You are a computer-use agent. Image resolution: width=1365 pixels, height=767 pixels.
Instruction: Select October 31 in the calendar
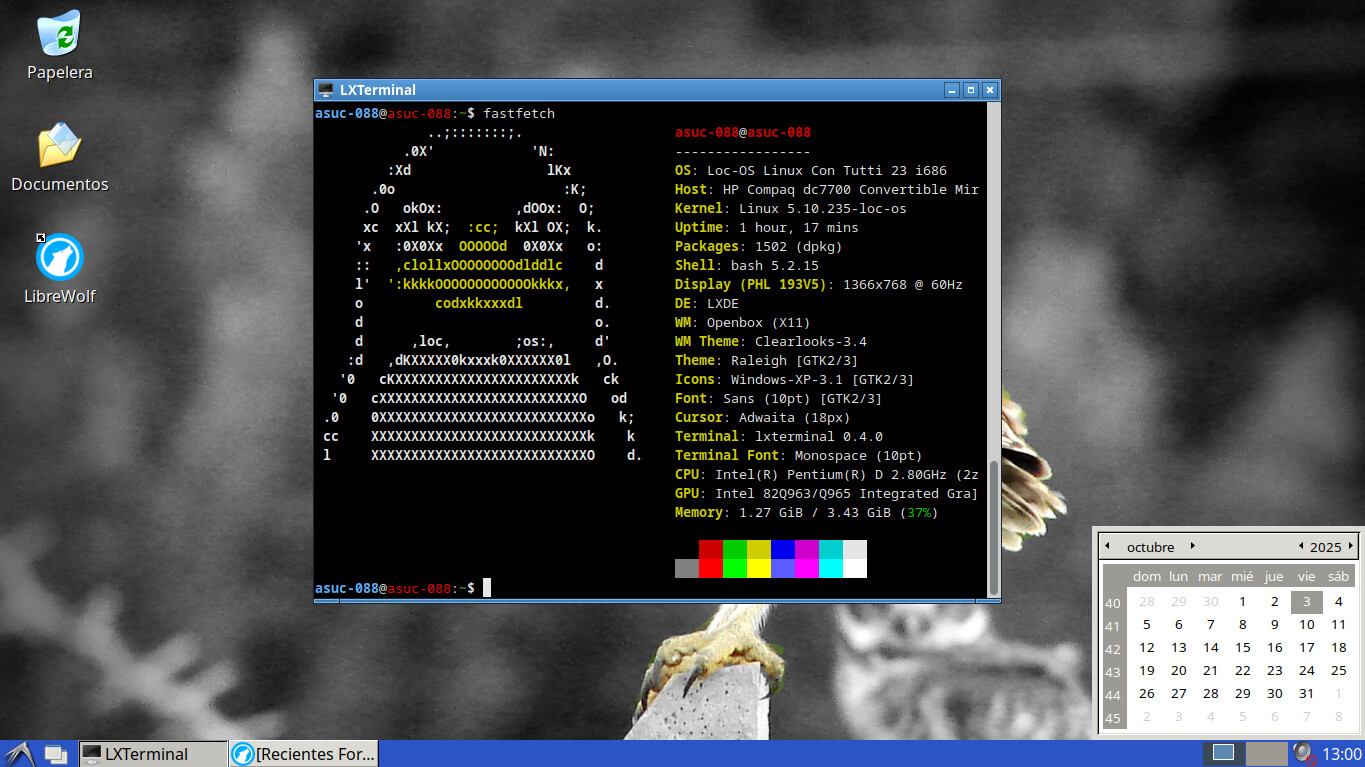[x=1306, y=693]
